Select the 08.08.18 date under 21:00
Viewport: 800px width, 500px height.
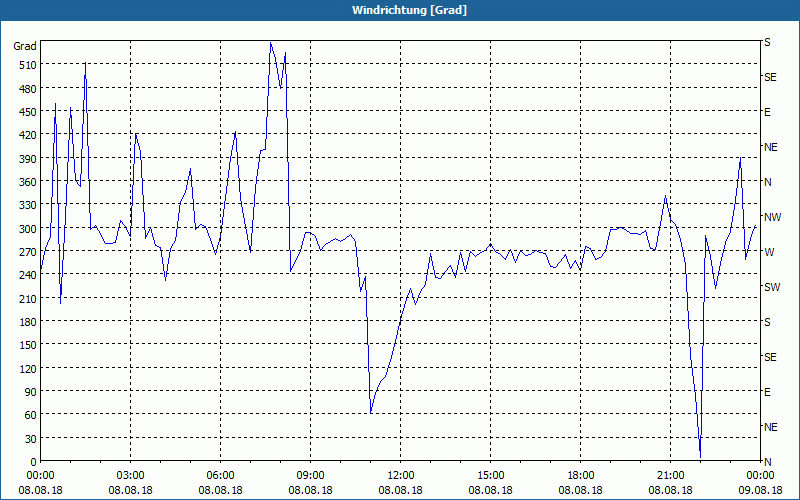click(x=670, y=490)
